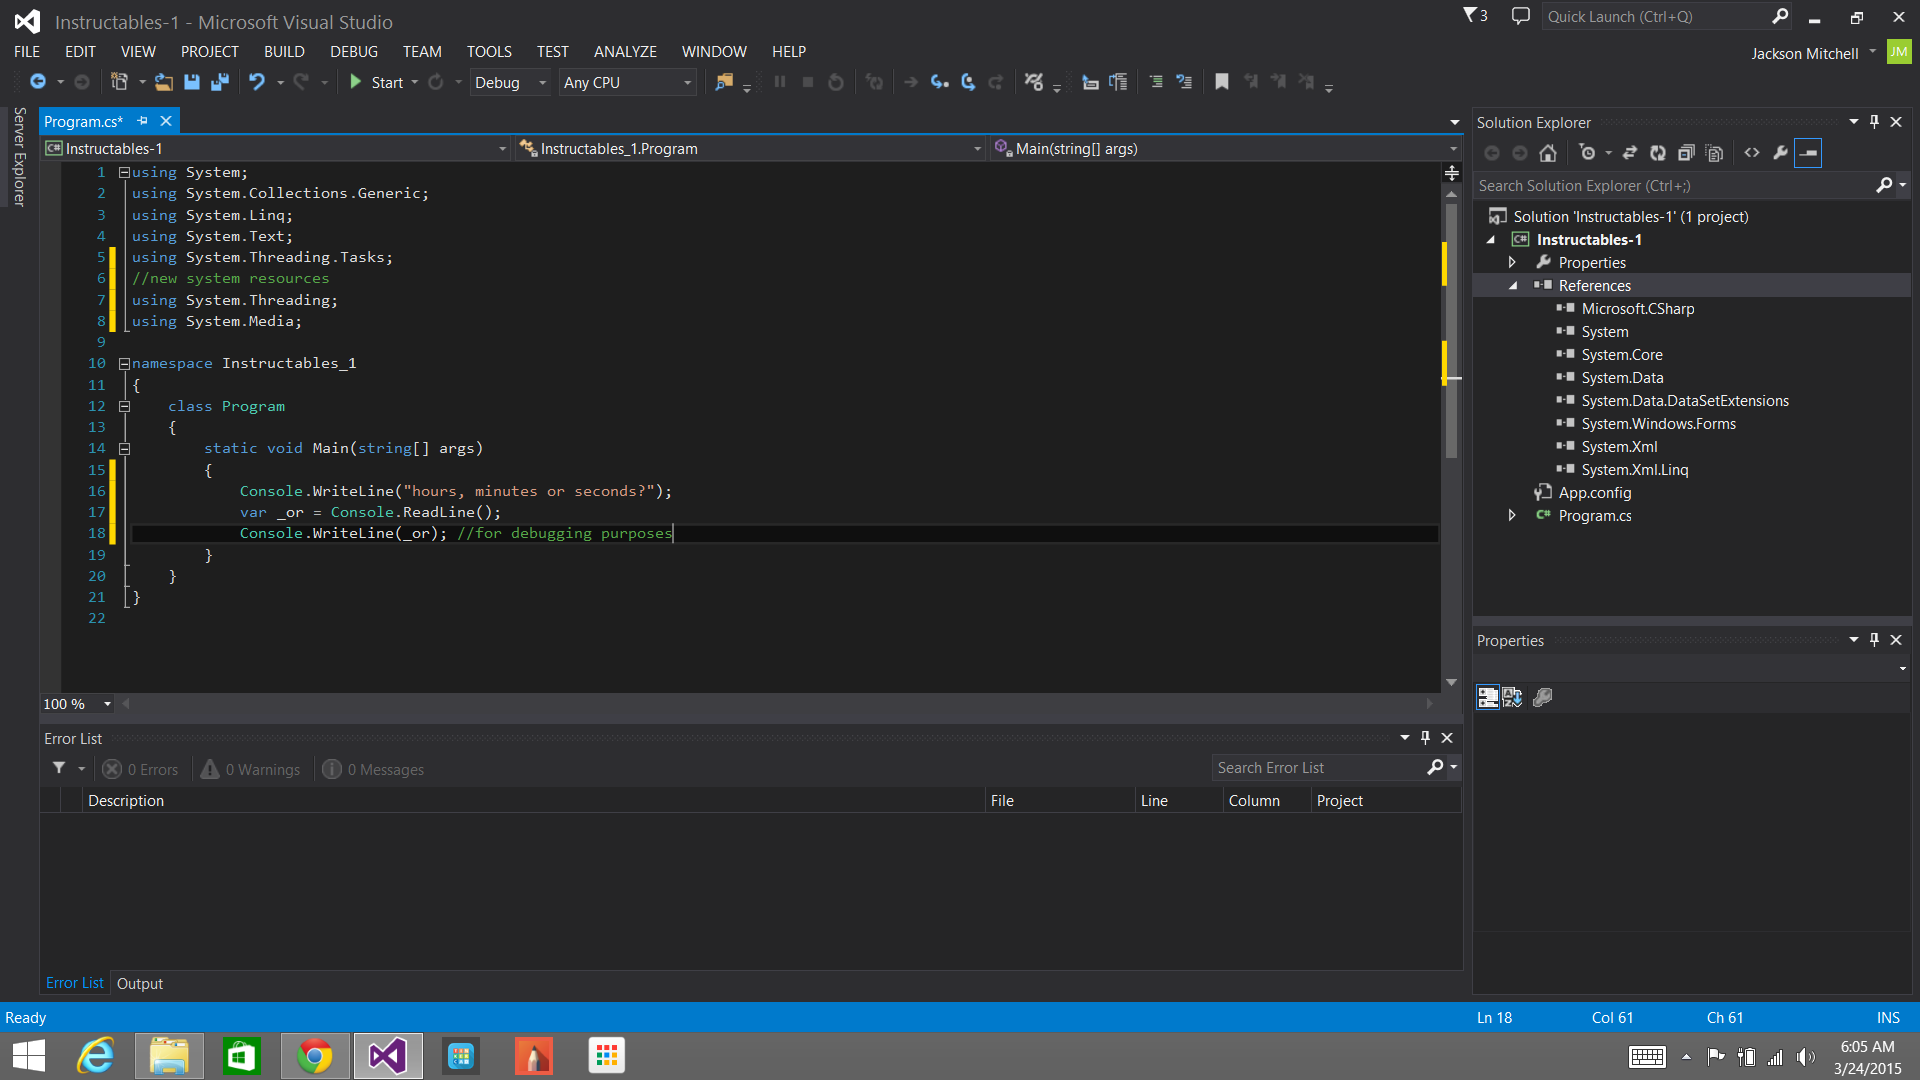The image size is (1920, 1080).
Task: Click the Error List filter funnel icon
Action: point(59,769)
